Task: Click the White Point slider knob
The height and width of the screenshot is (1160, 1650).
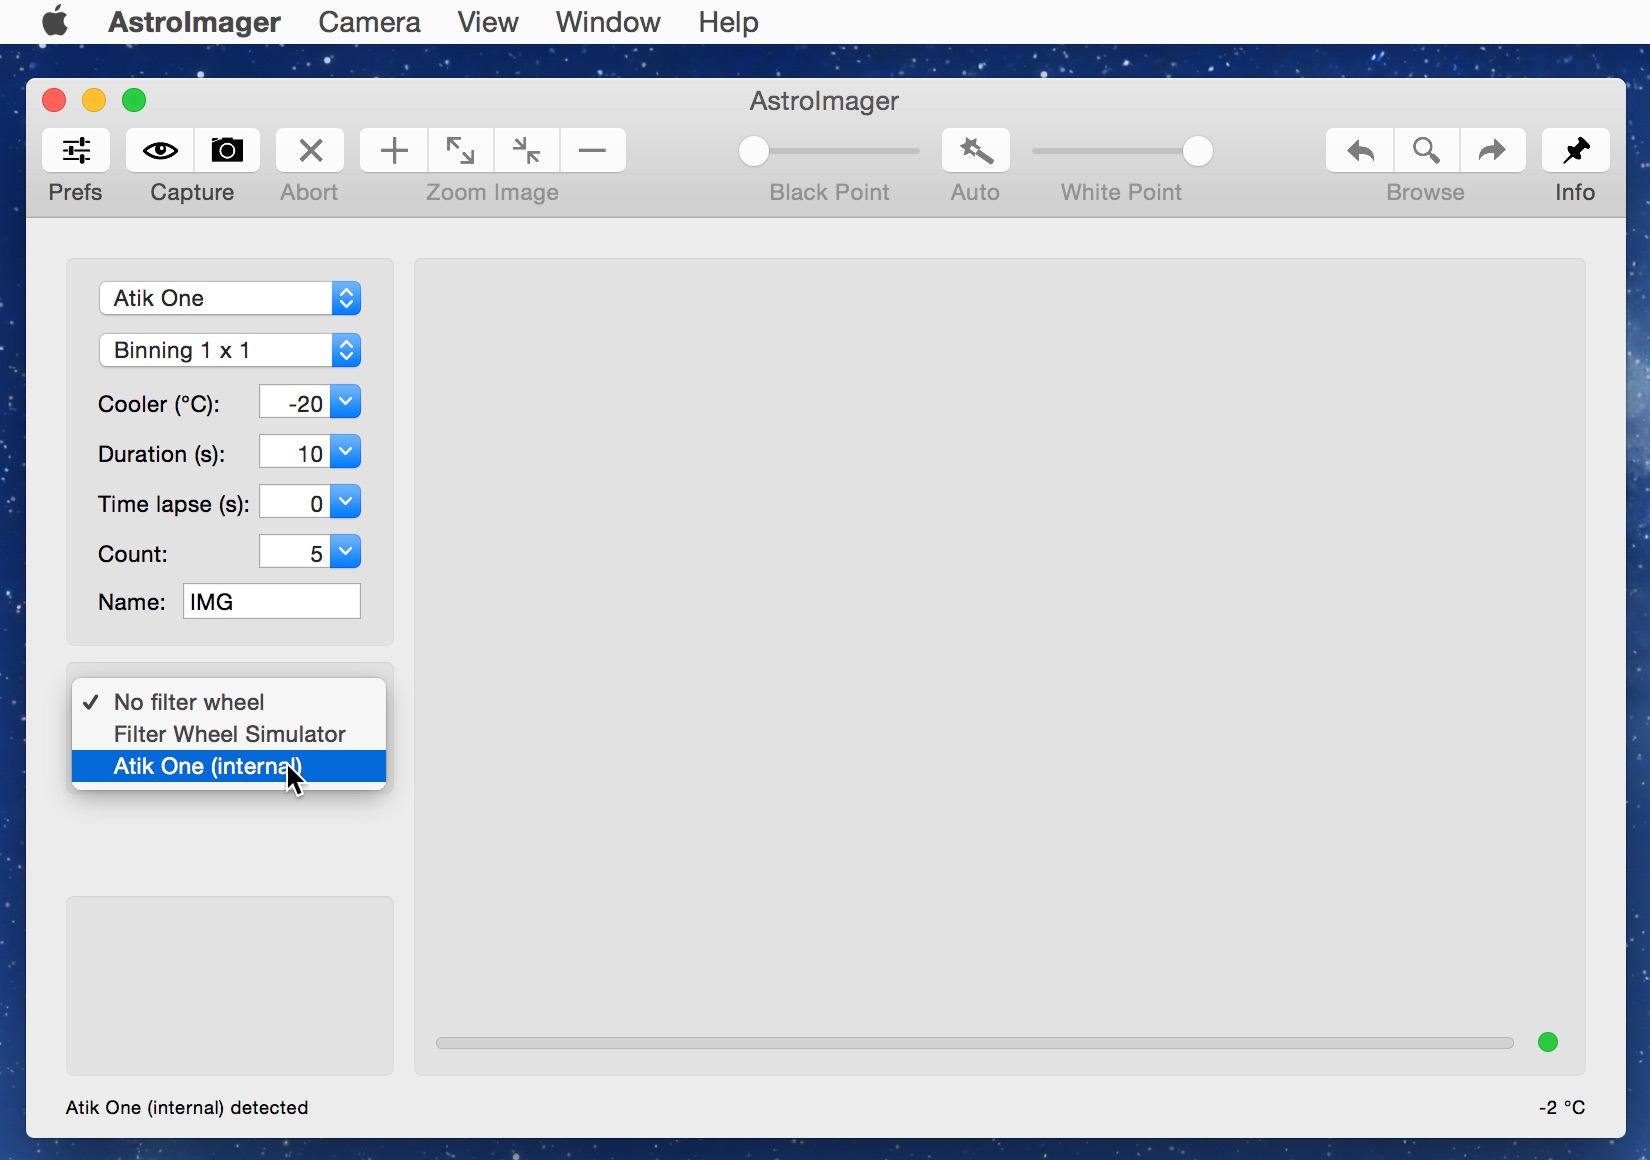Action: [x=1197, y=151]
